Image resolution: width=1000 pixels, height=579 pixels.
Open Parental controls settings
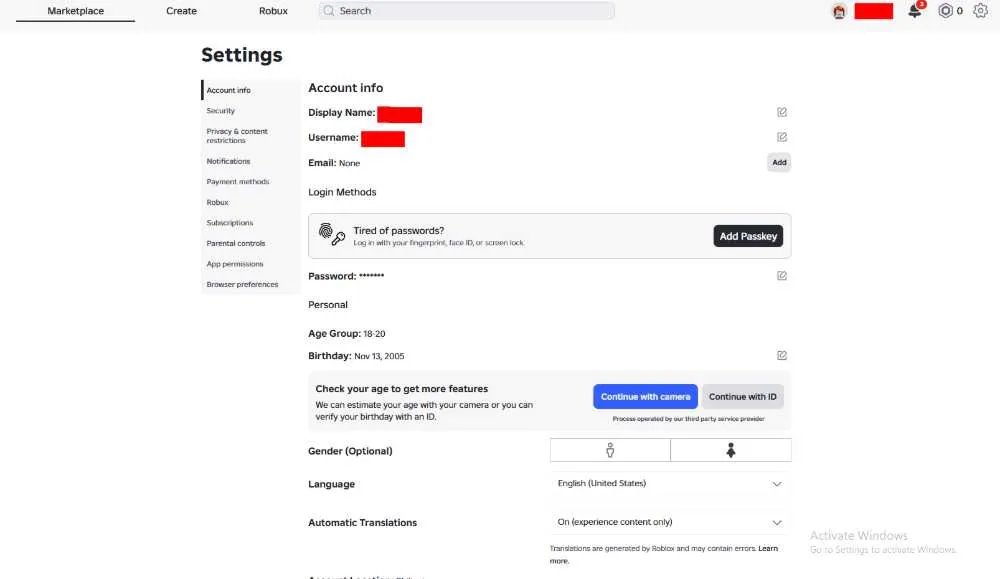(236, 244)
